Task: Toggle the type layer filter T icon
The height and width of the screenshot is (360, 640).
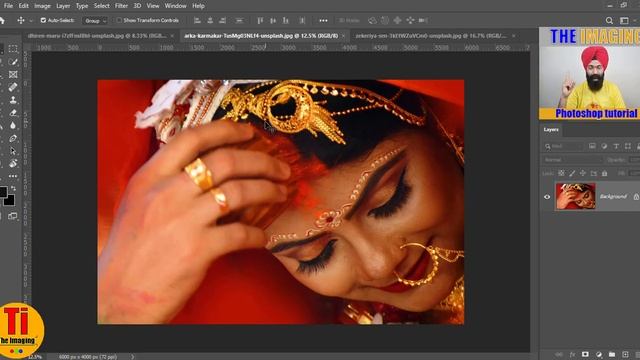Action: coord(616,146)
